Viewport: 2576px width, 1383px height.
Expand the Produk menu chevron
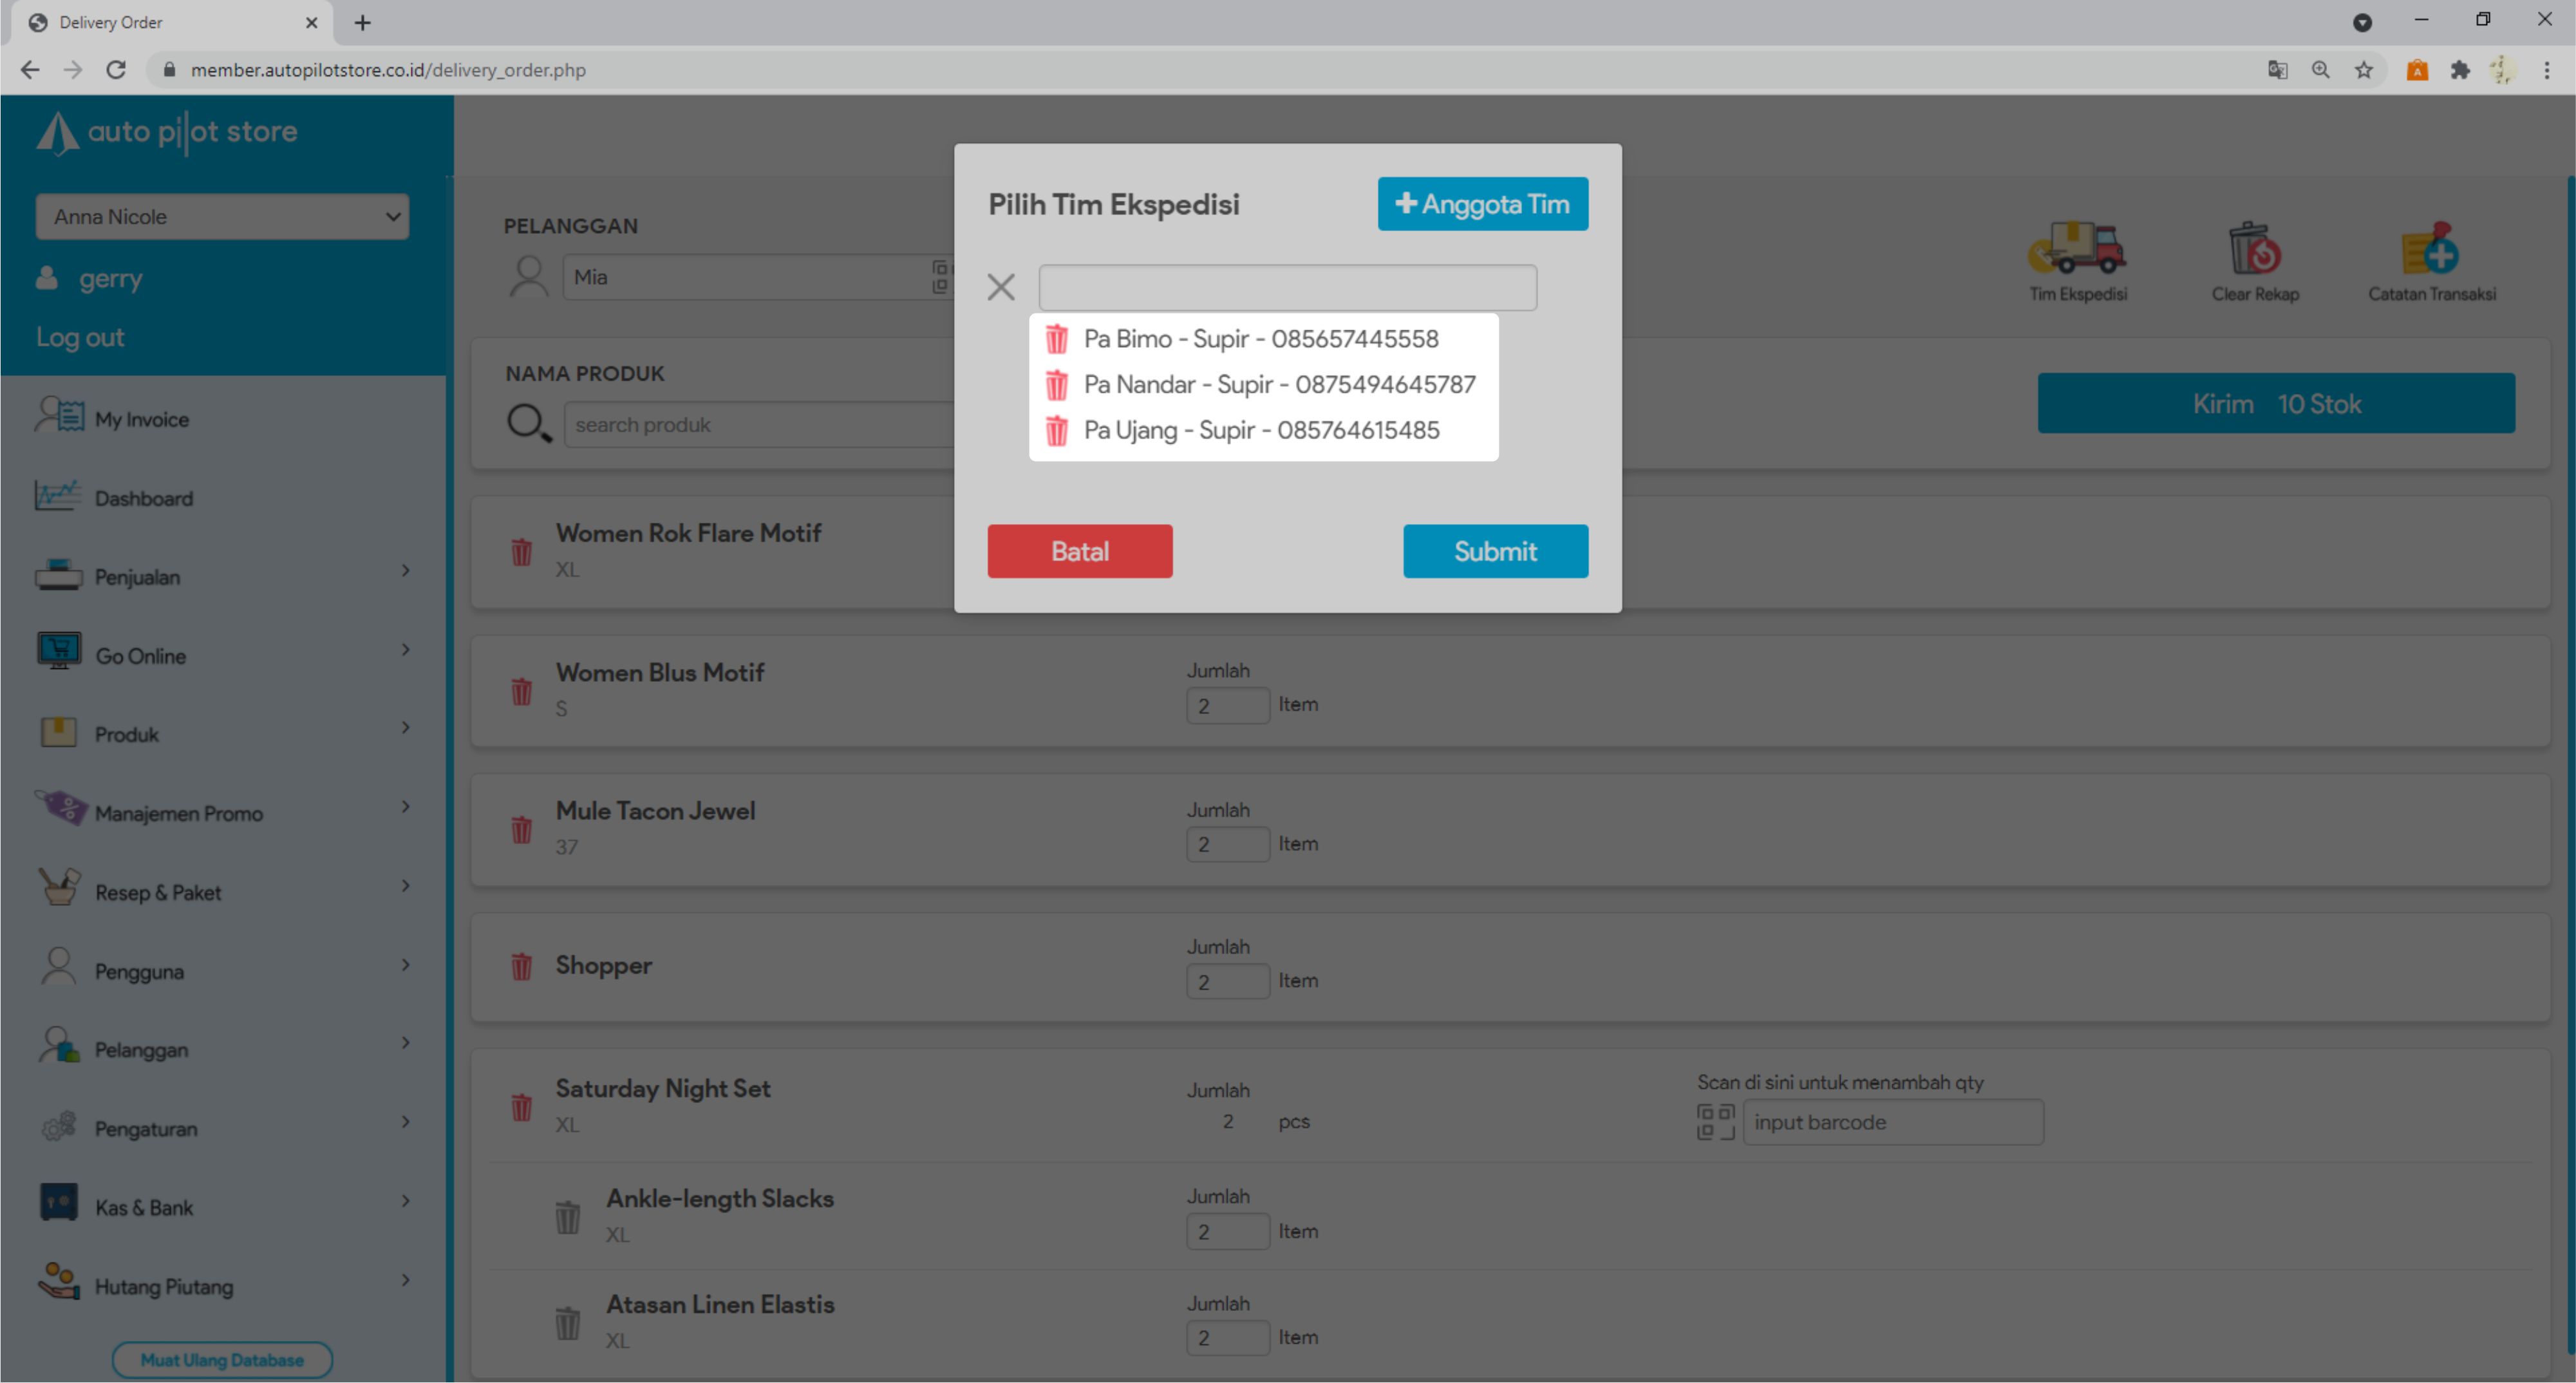tap(405, 728)
